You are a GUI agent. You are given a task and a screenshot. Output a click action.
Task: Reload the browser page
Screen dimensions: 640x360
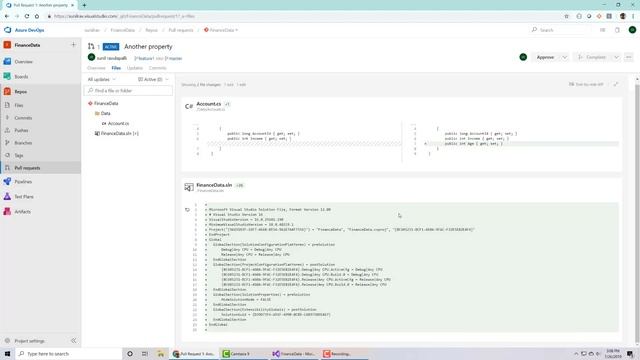[27, 16]
